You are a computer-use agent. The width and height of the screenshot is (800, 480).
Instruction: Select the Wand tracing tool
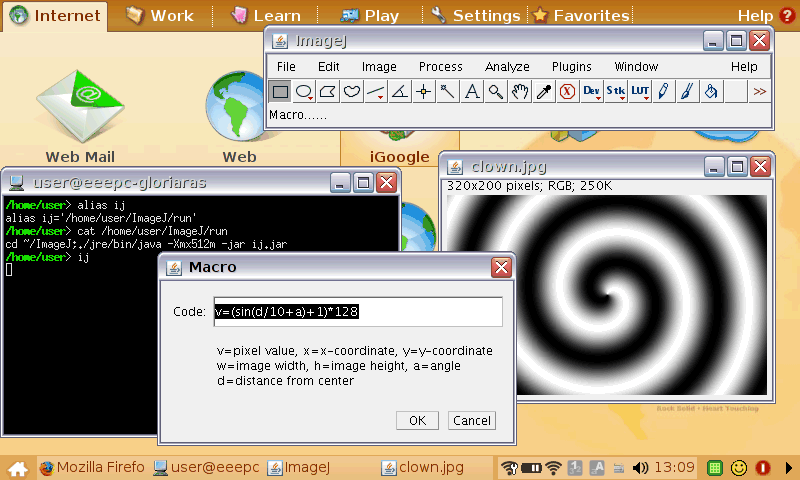pyautogui.click(x=447, y=92)
